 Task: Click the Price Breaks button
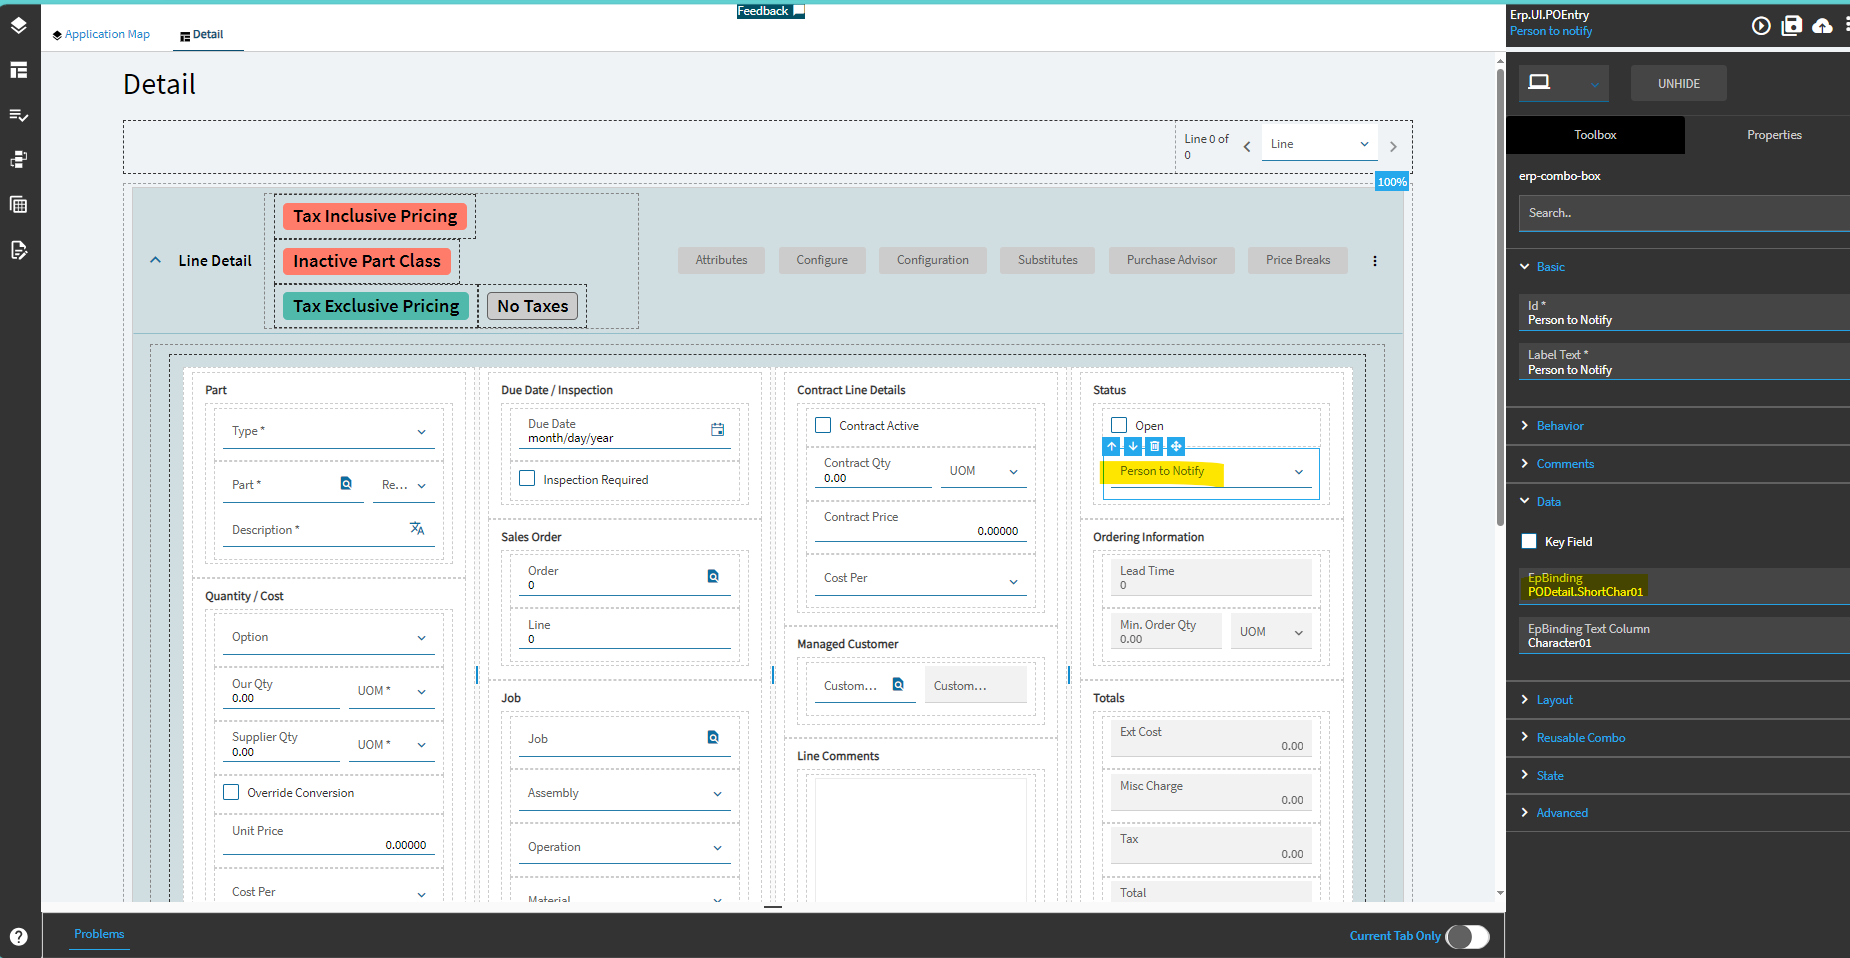(1298, 260)
